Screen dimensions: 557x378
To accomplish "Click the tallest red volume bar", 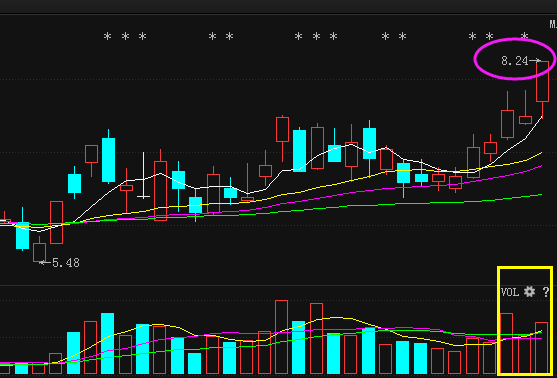I will coord(282,337).
